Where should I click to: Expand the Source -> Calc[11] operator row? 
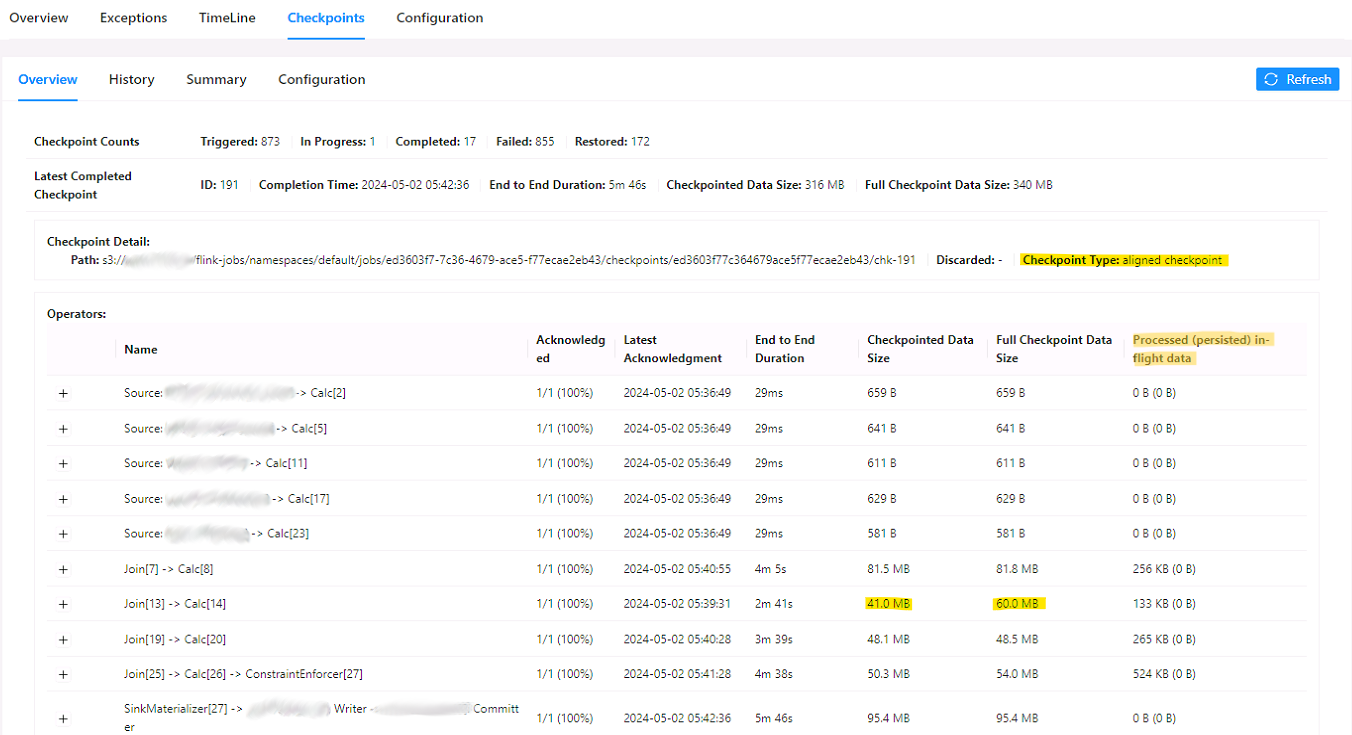coord(63,463)
